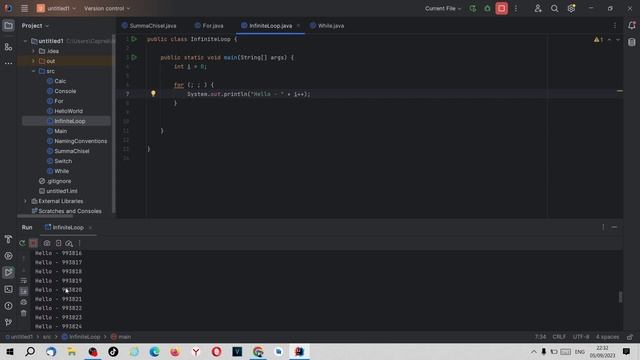Run class from gutter arrow at line 1

[134, 39]
